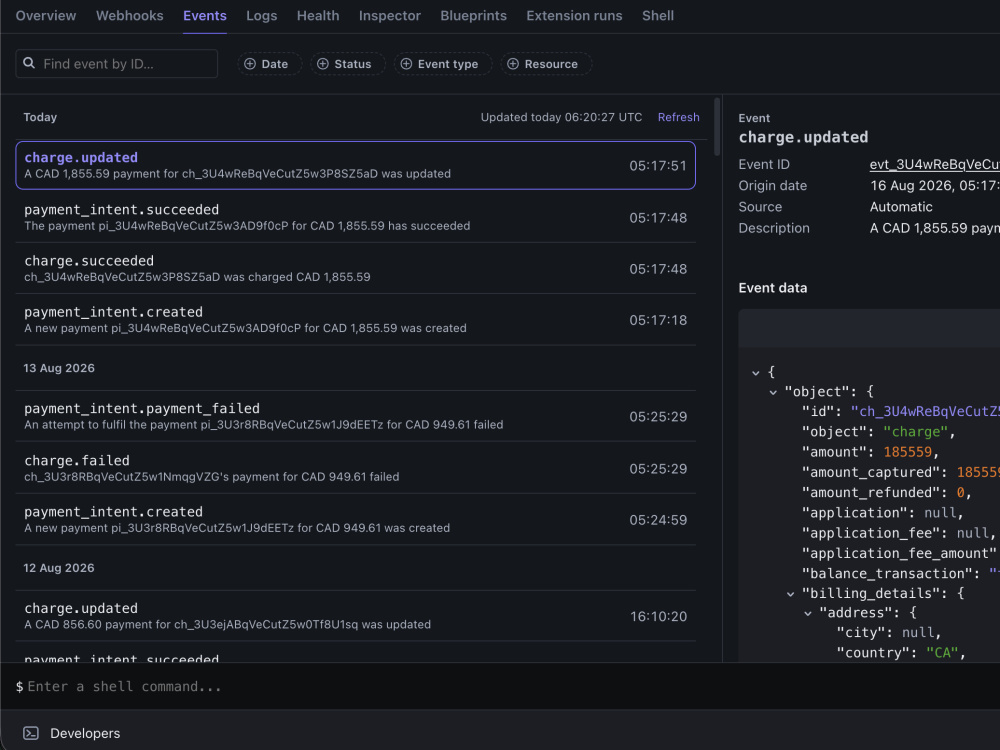This screenshot has height=750, width=1000.
Task: Click the "object": "charge" value
Action: click(x=916, y=432)
